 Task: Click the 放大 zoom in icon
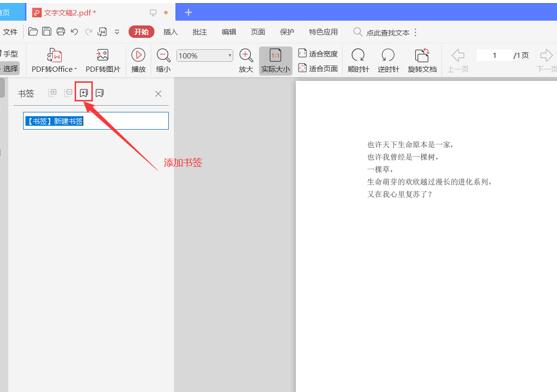(246, 55)
